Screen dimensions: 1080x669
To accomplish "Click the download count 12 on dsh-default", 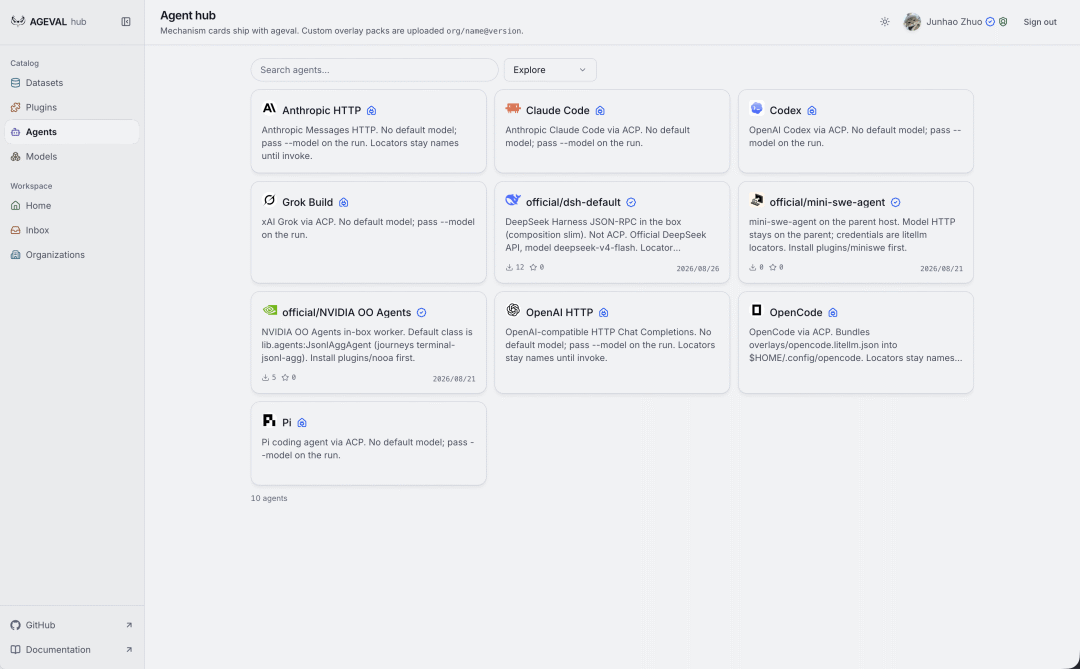I will pos(515,267).
